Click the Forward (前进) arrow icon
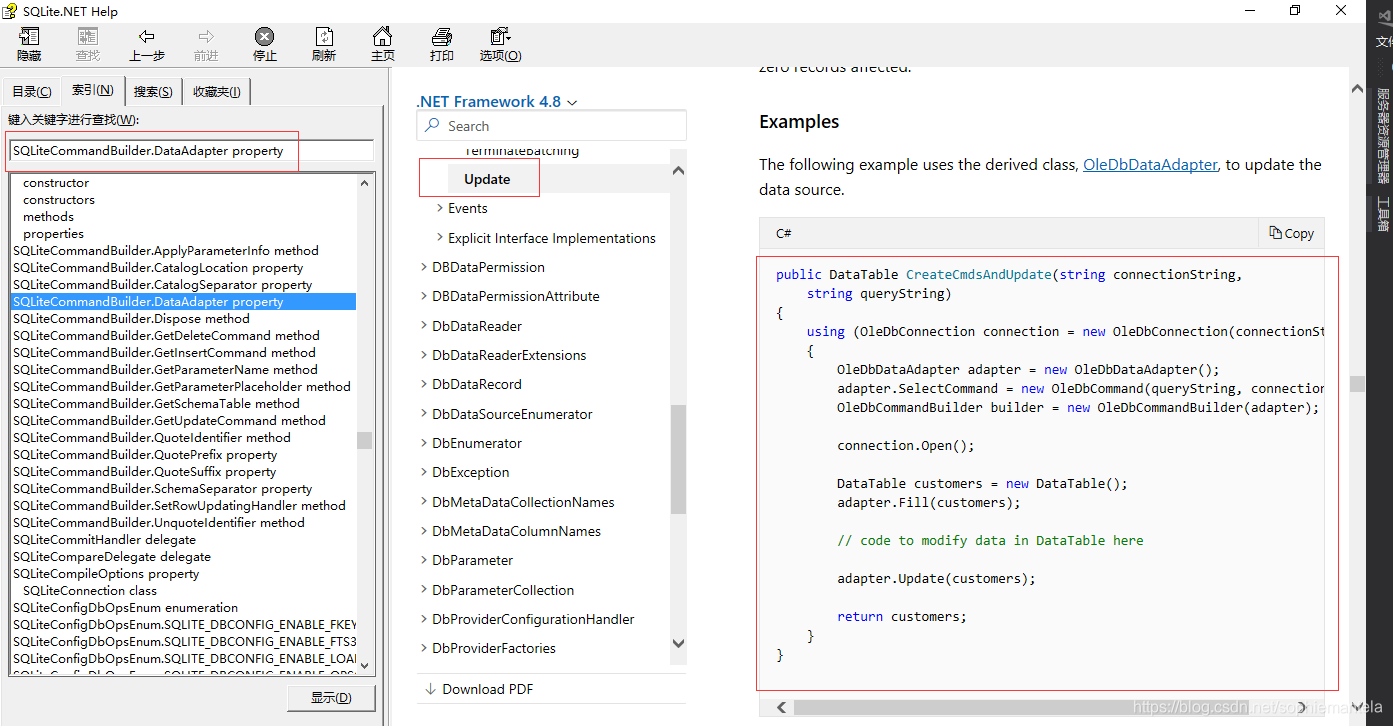 [206, 37]
